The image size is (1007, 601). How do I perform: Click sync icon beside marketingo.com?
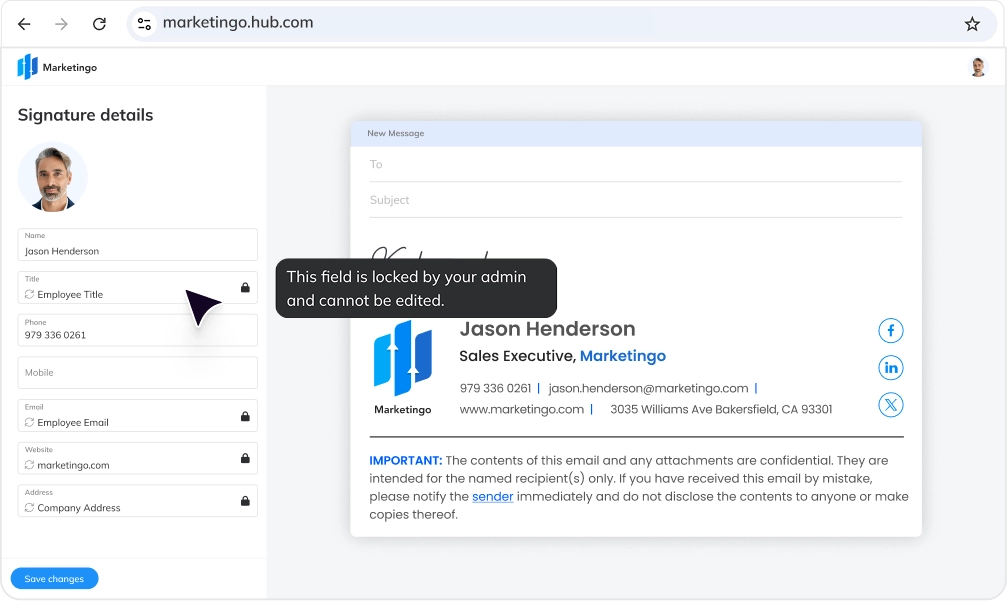click(x=30, y=465)
